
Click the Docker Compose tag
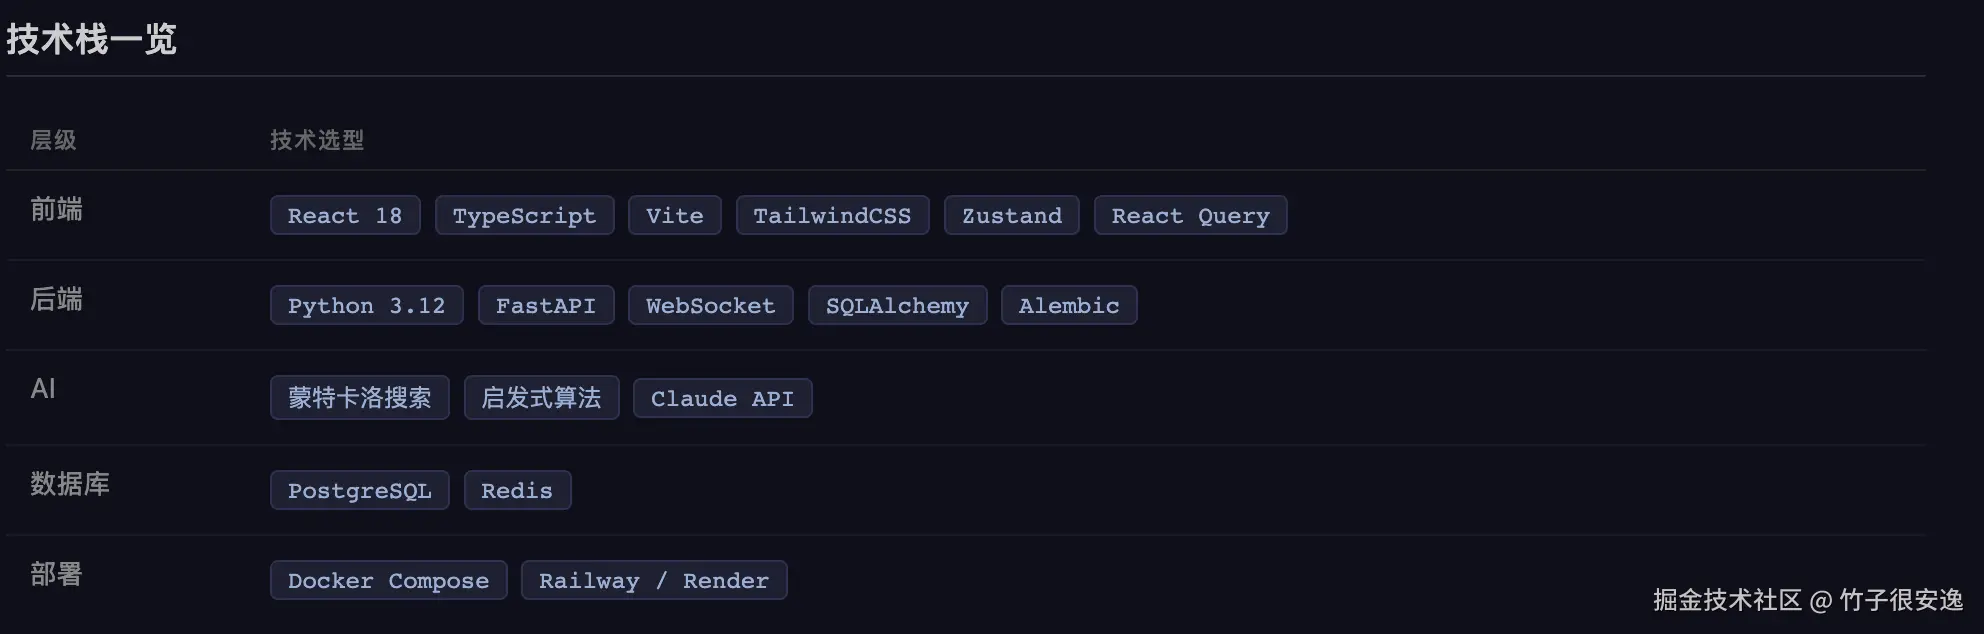(x=388, y=581)
